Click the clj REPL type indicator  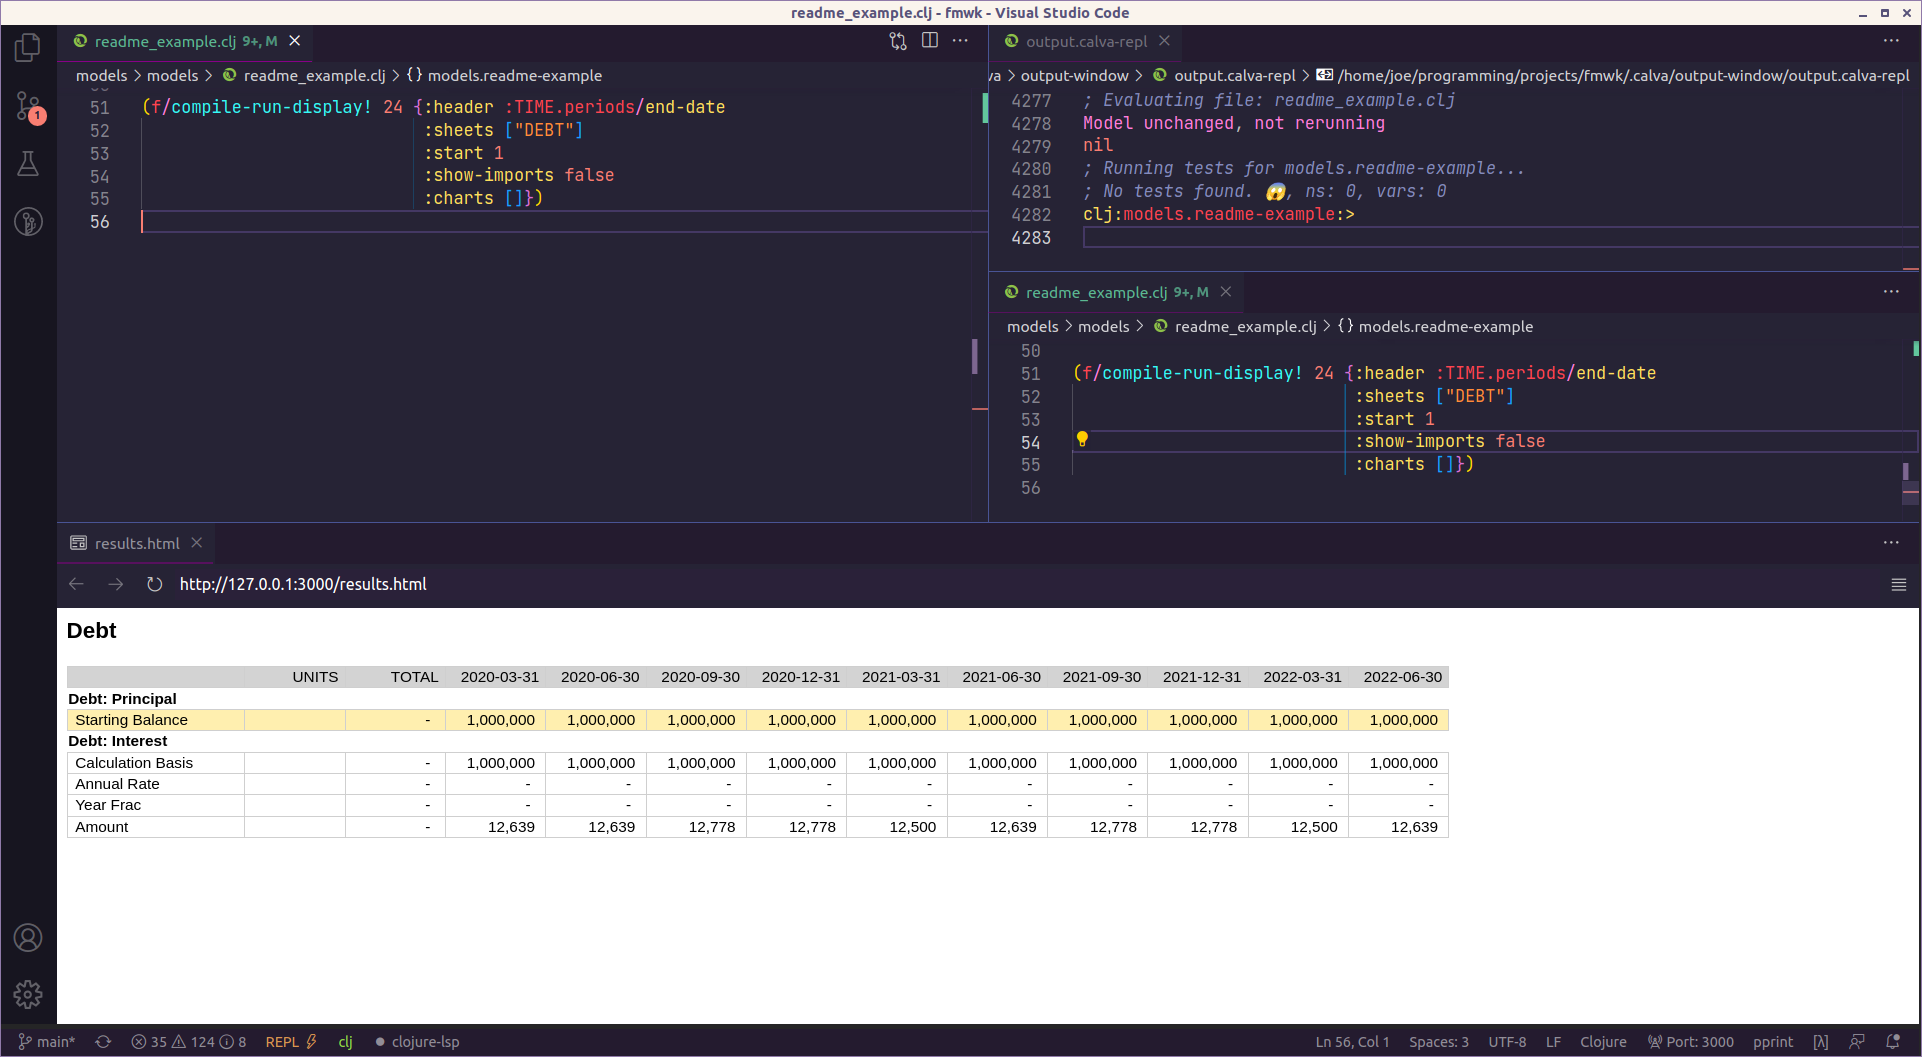coord(345,1042)
